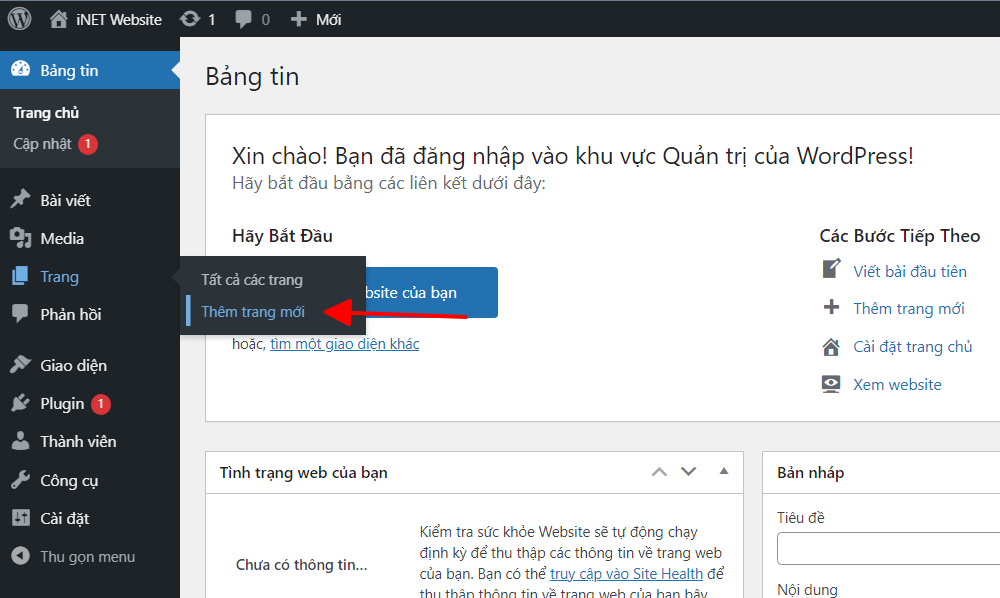1000x598 pixels.
Task: Choose Tất cả các trang from flyout
Action: [252, 280]
